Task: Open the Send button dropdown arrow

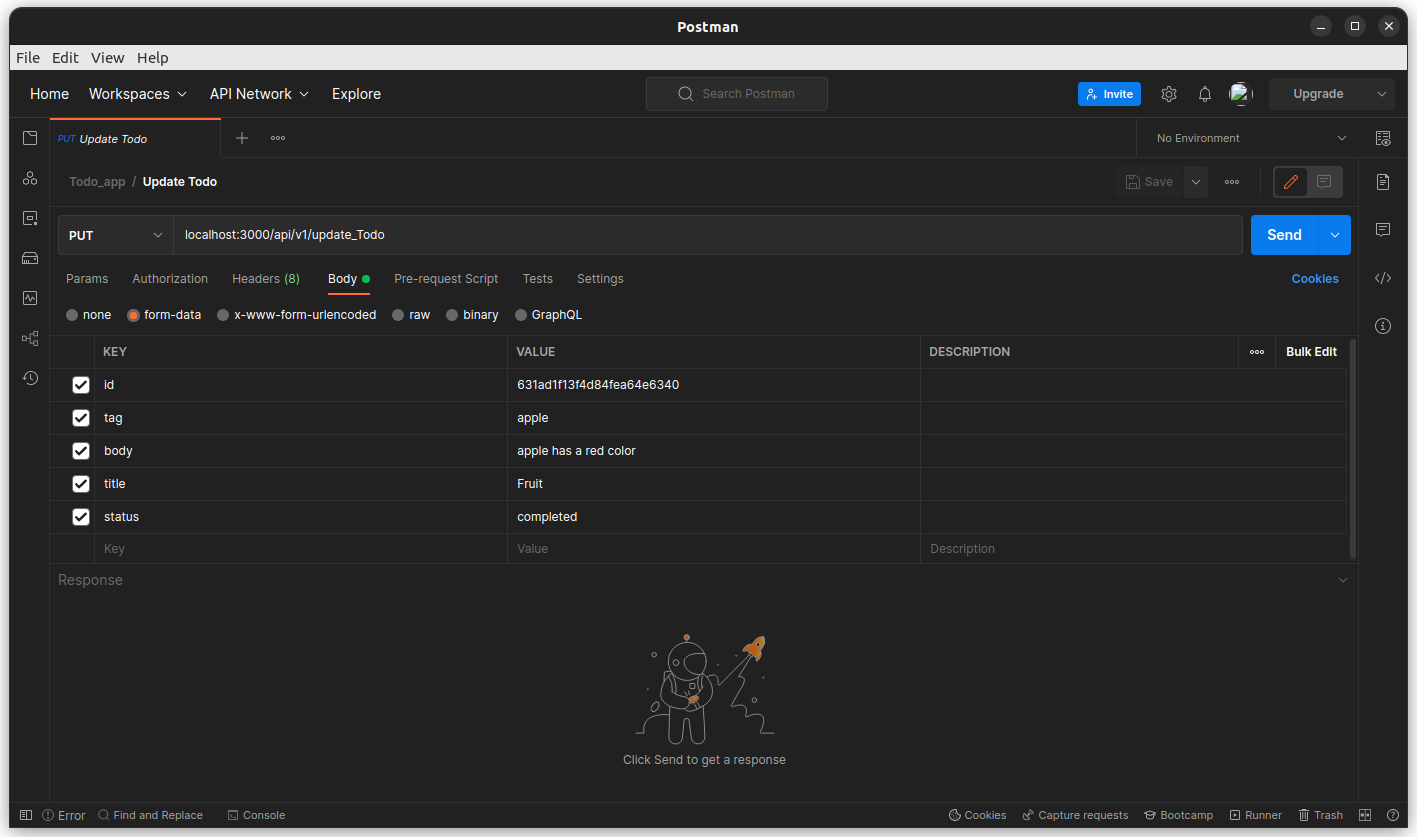Action: click(1335, 235)
